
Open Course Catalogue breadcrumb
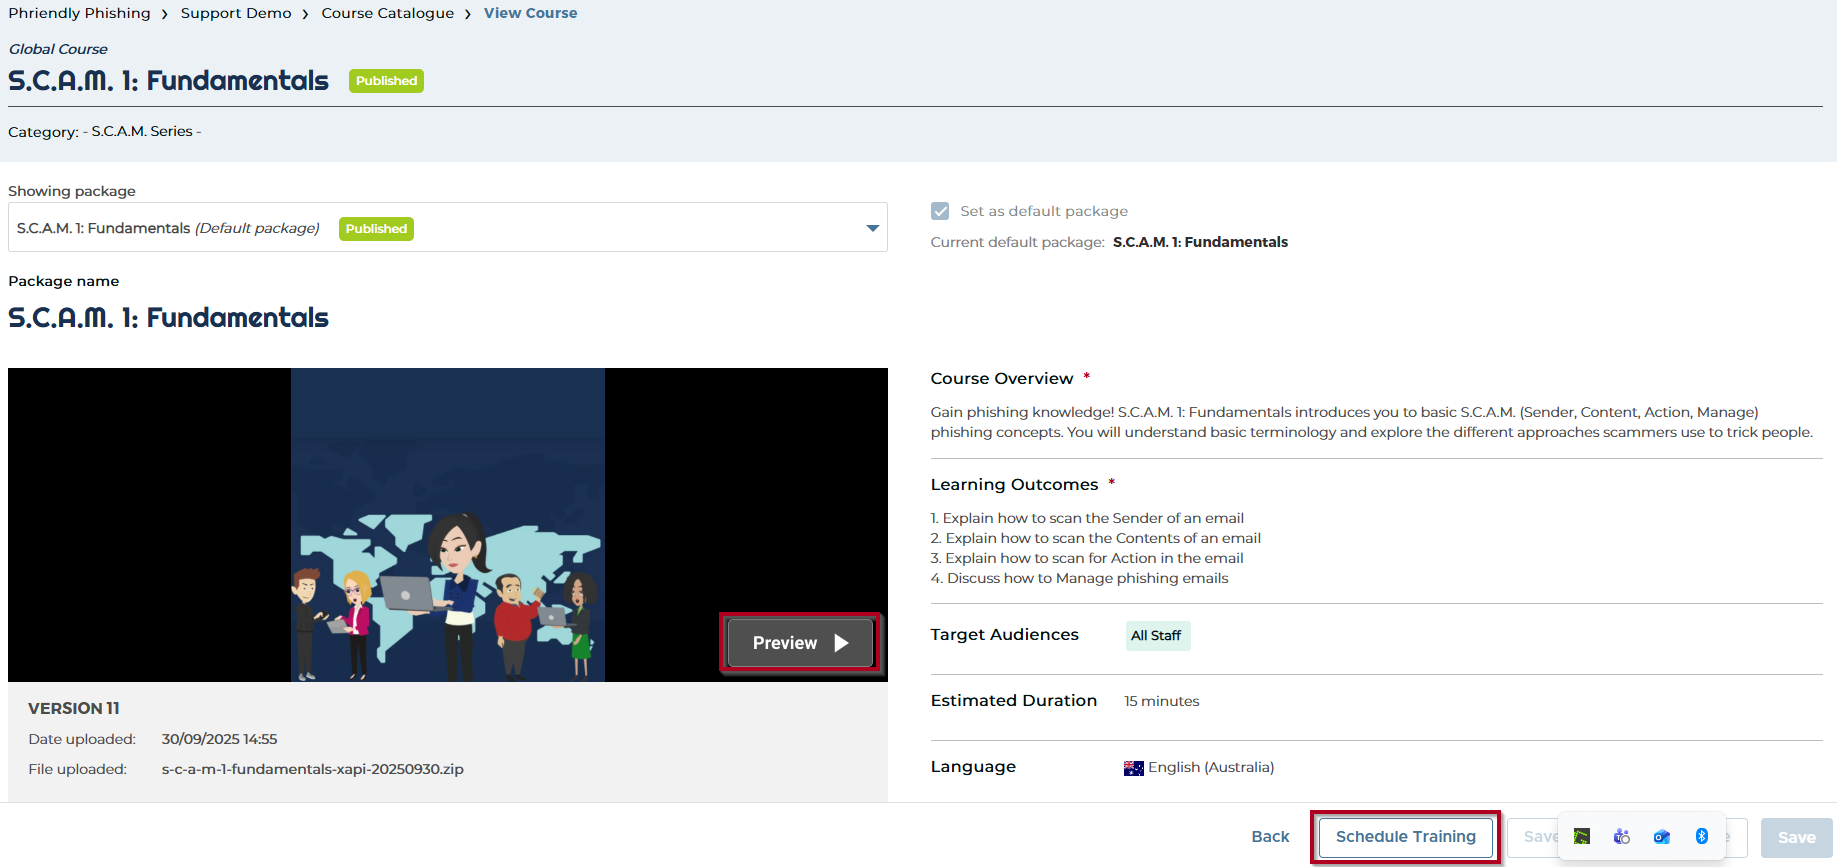click(x=387, y=13)
